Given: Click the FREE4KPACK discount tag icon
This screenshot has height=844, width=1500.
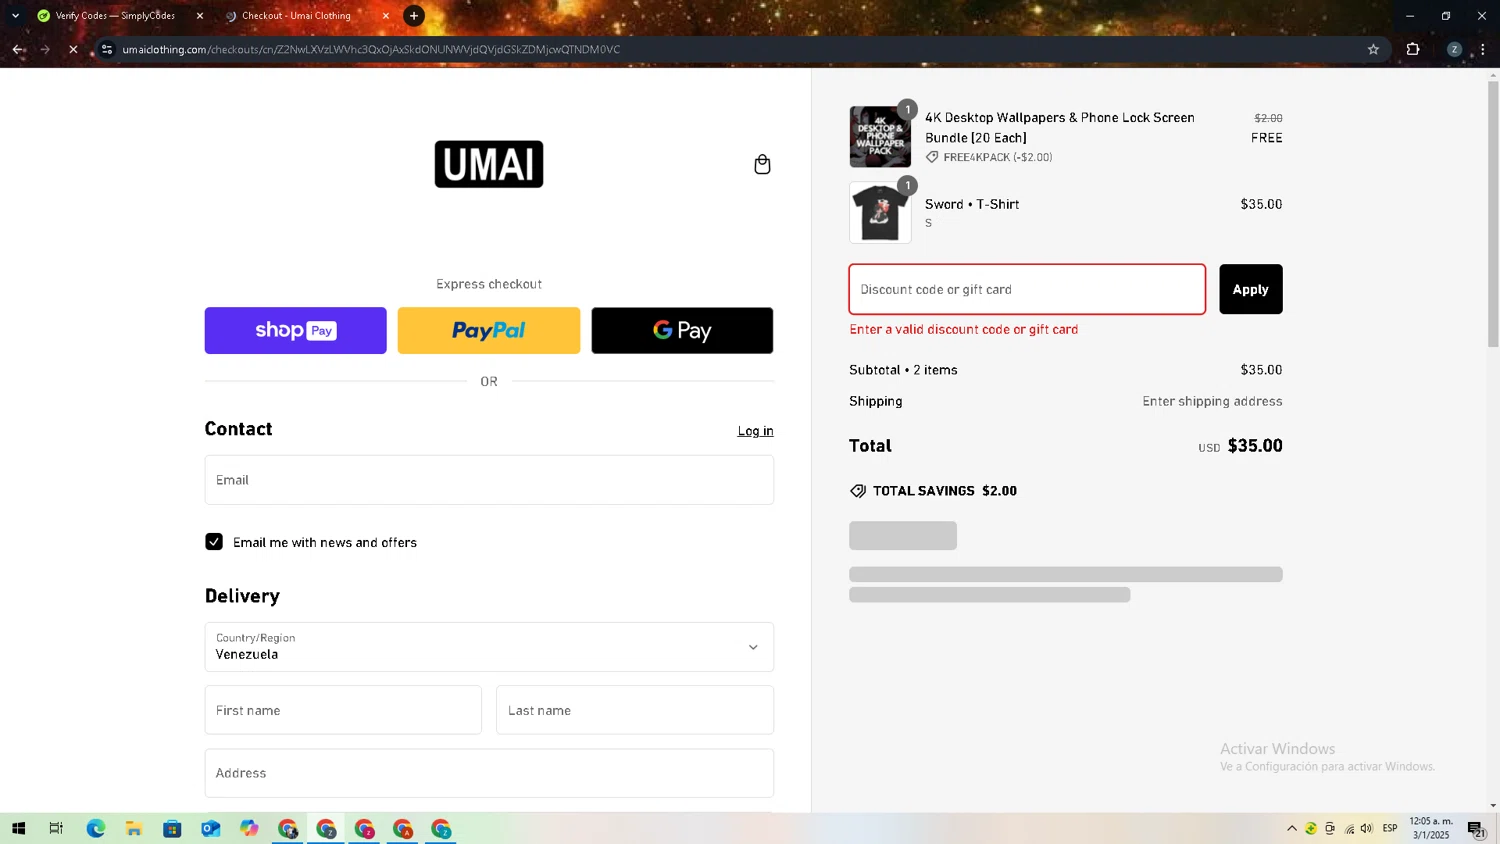Looking at the screenshot, I should point(932,157).
